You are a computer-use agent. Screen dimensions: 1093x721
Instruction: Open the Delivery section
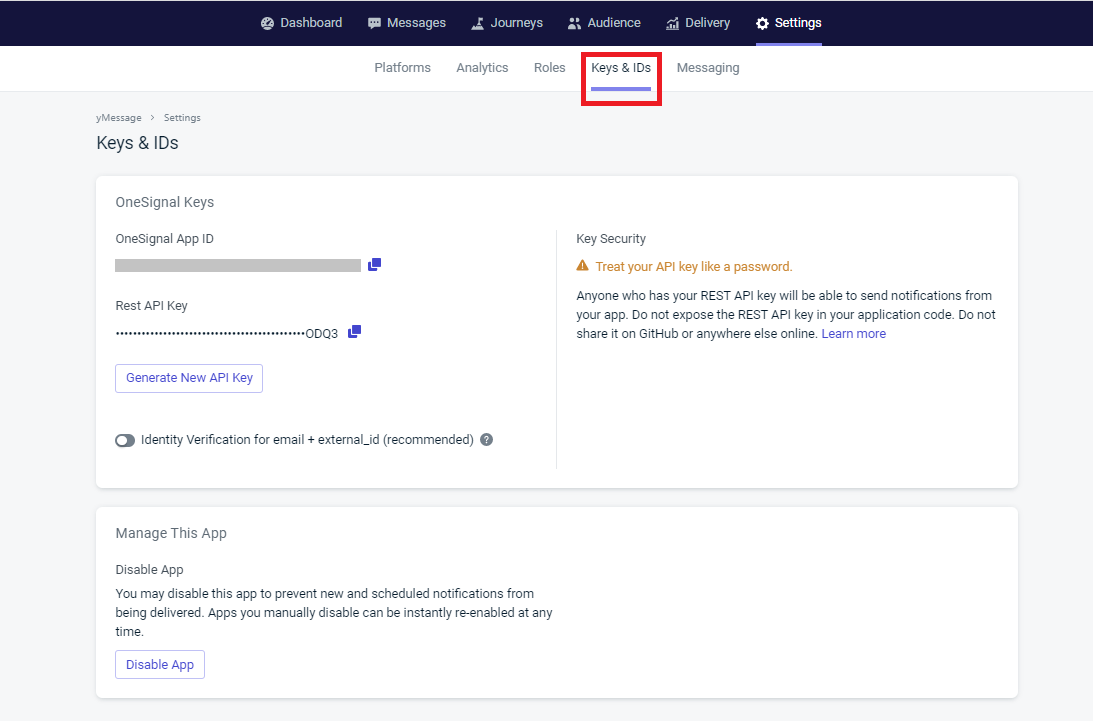click(698, 23)
